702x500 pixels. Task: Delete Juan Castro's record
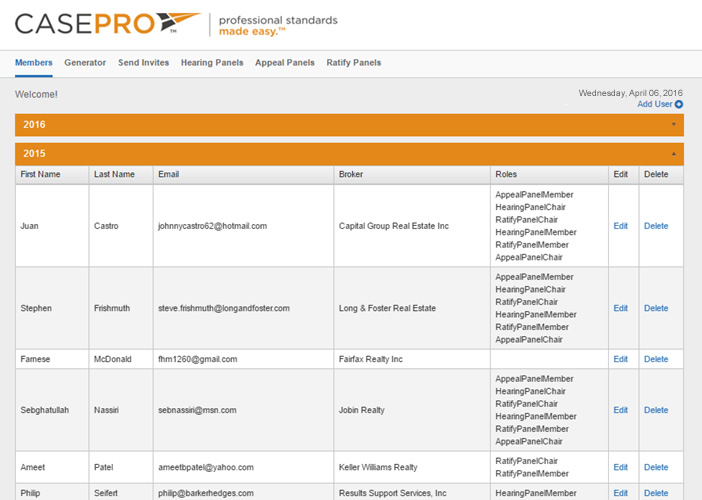pyautogui.click(x=656, y=226)
